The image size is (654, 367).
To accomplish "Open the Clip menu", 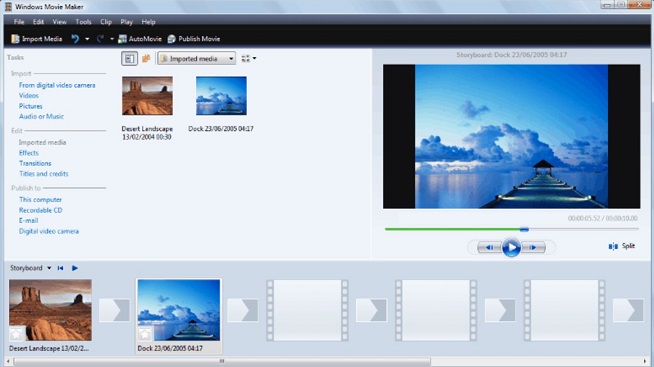I will click(106, 22).
